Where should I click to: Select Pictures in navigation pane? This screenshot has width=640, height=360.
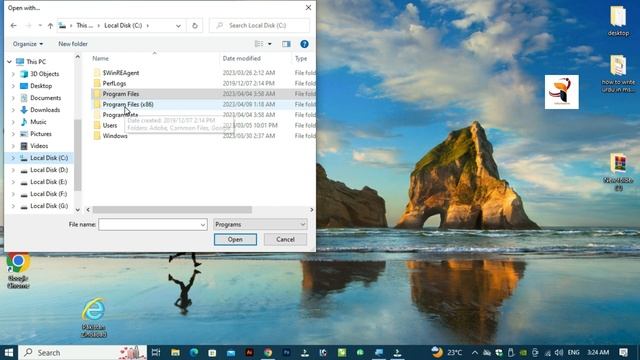(x=40, y=134)
